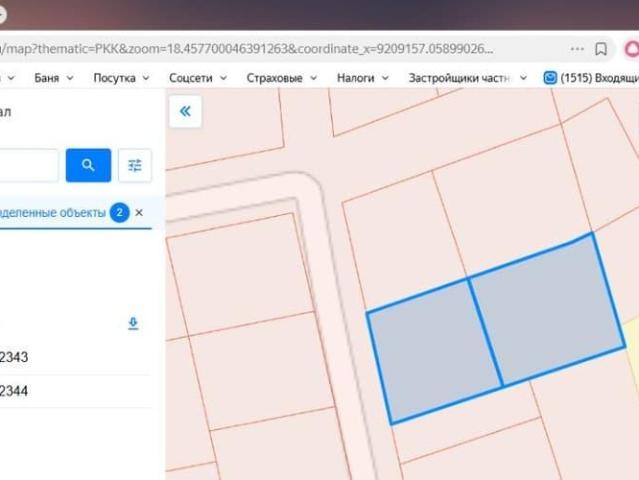Select the list entry ending 2343

(x=75, y=357)
